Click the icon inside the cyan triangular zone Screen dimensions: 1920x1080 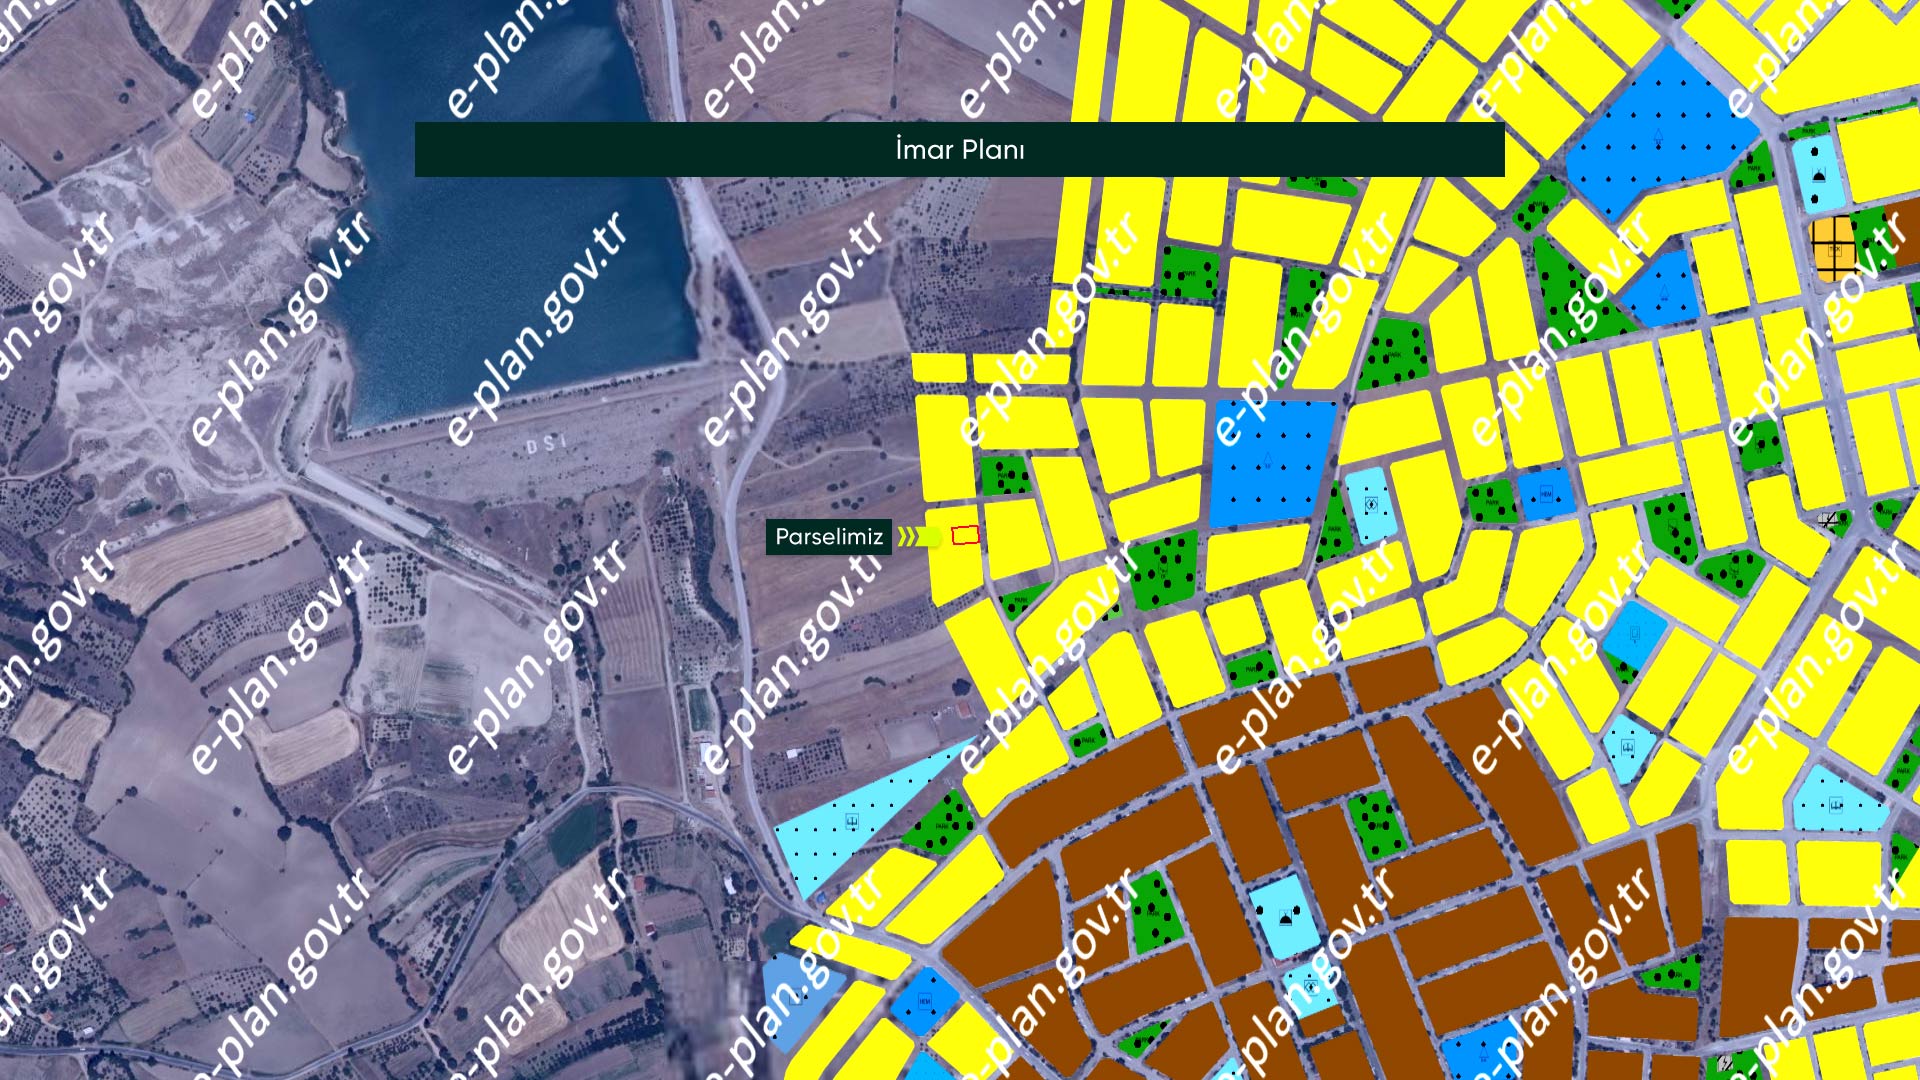(x=852, y=822)
